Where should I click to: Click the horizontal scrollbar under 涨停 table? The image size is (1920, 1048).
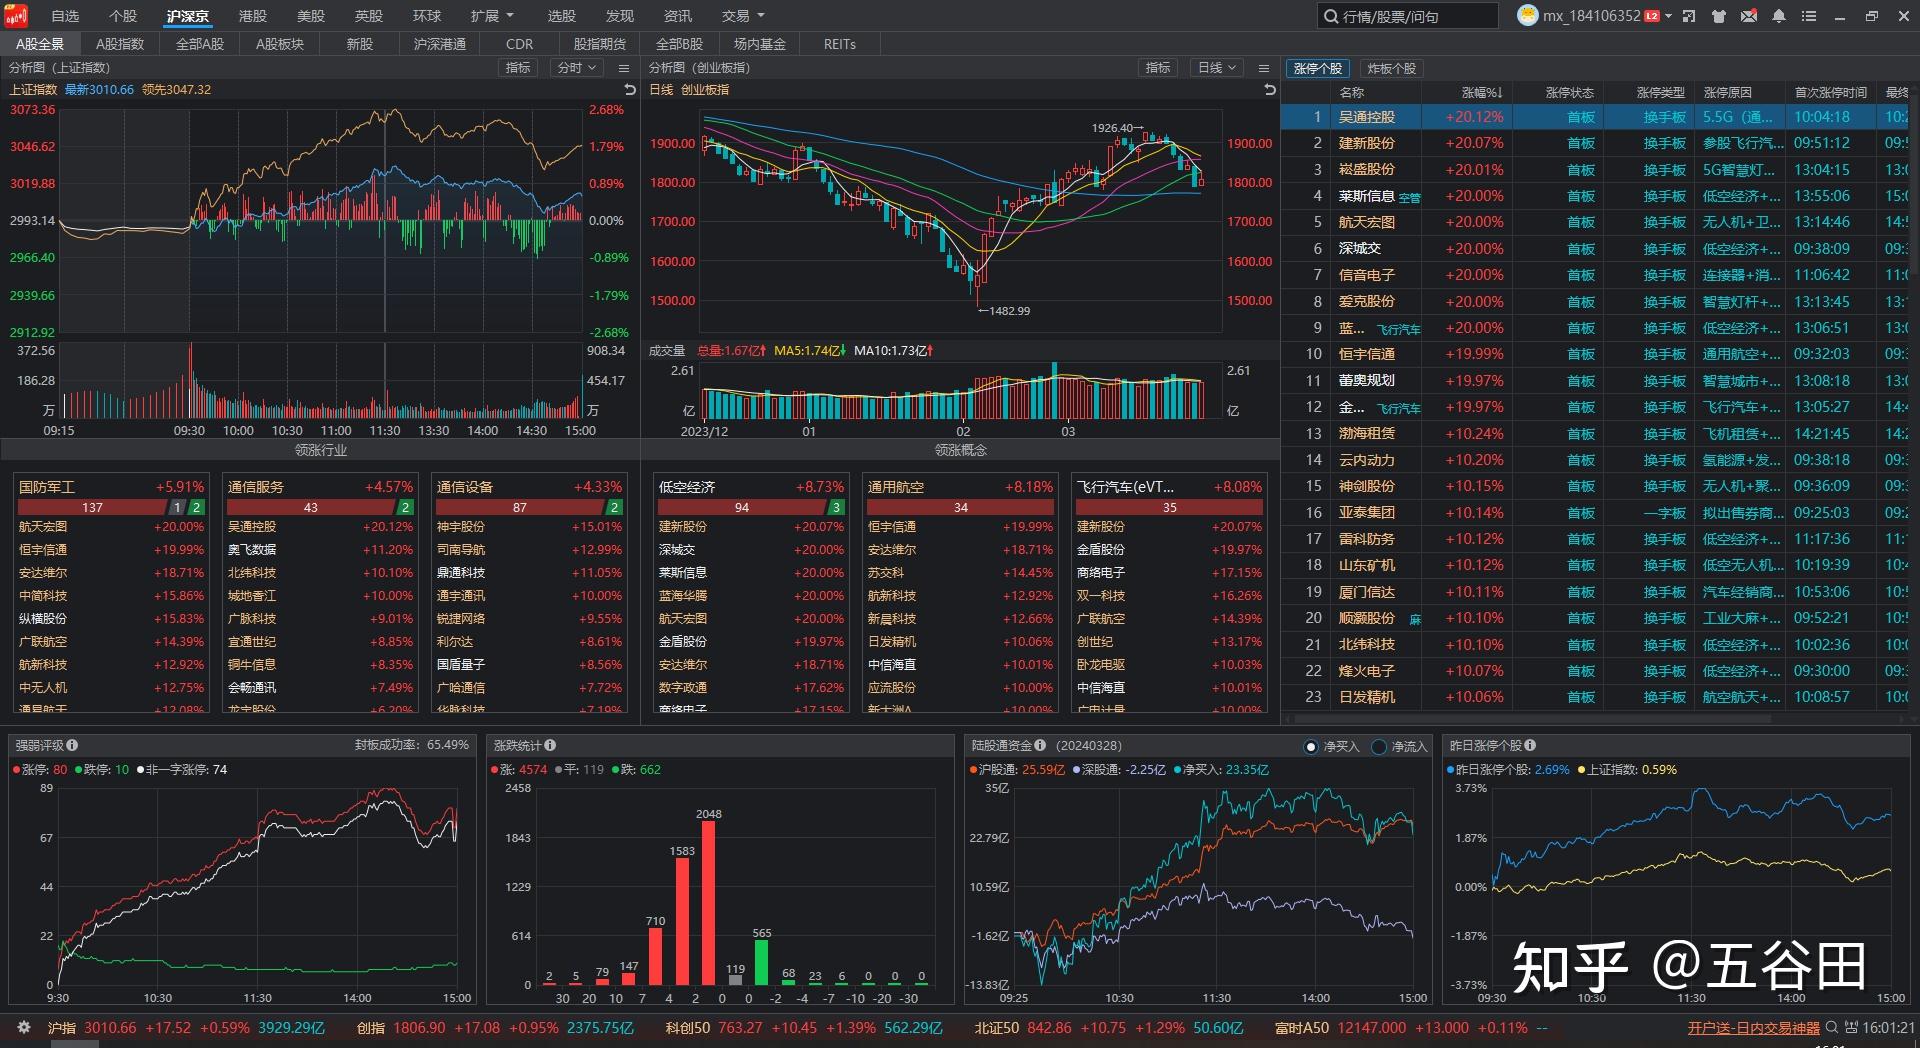(1534, 718)
